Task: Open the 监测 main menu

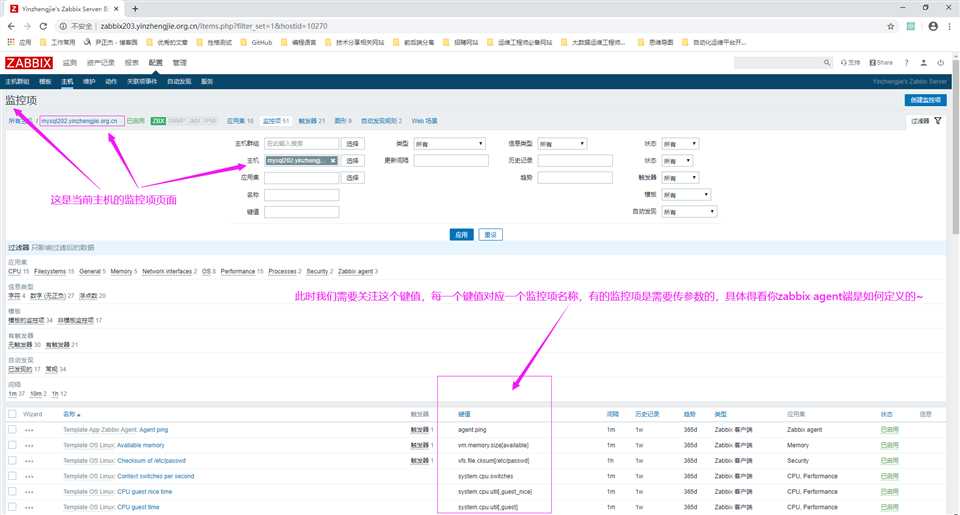Action: point(69,62)
